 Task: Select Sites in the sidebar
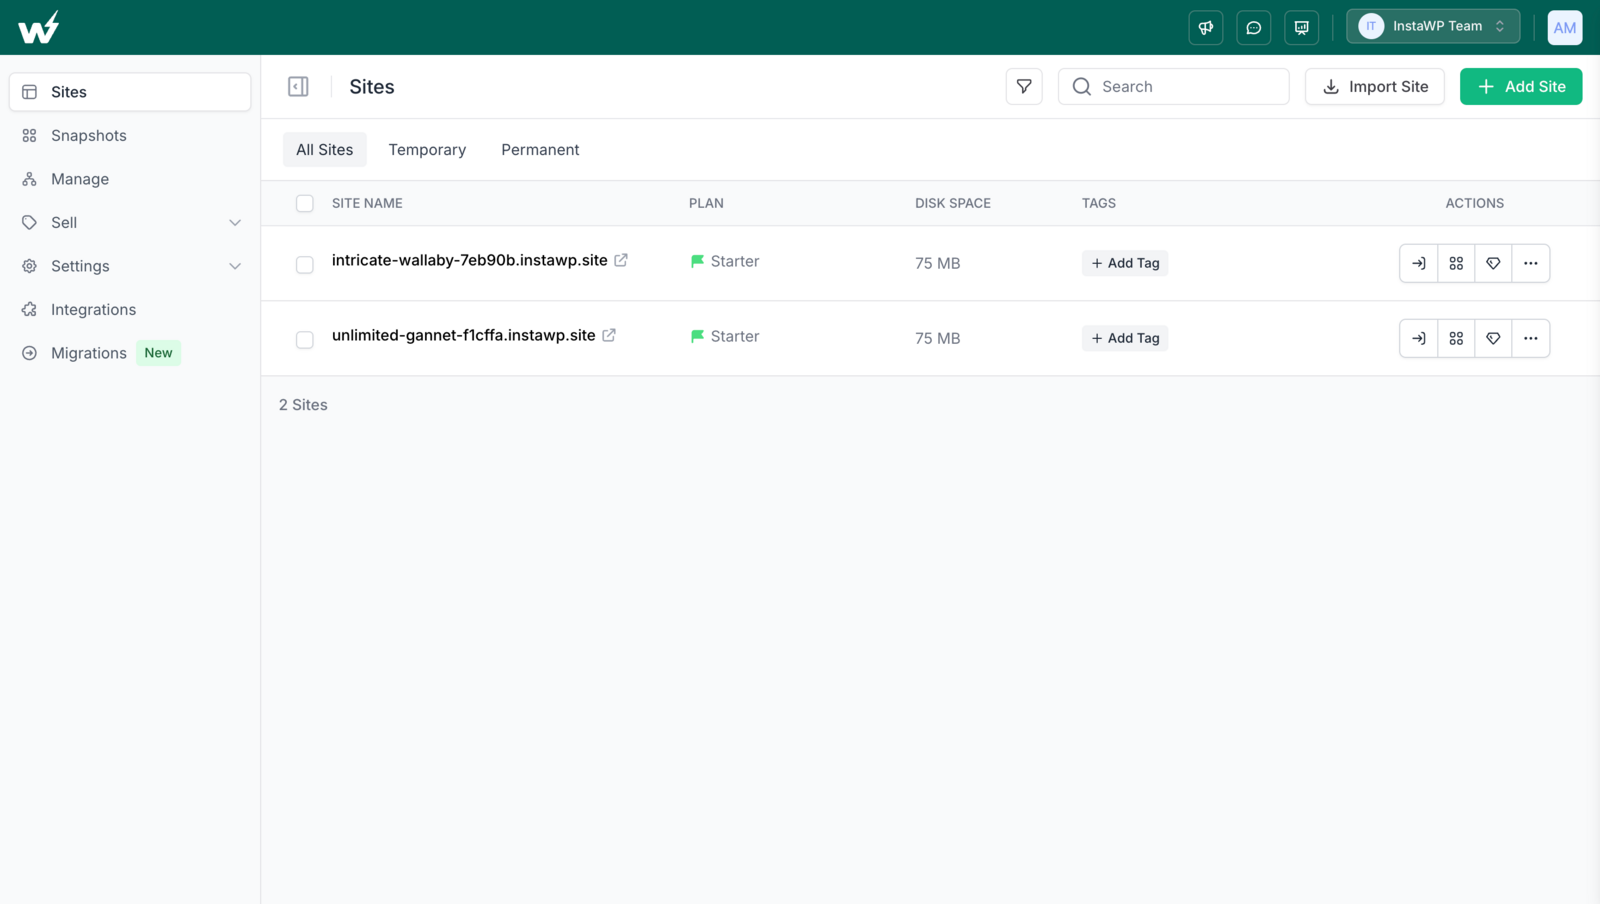(130, 92)
